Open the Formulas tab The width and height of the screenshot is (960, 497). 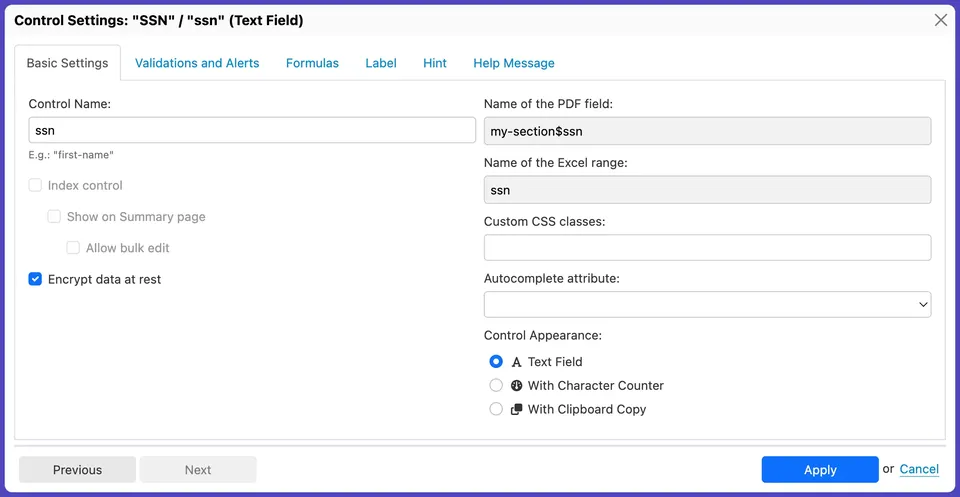click(312, 63)
